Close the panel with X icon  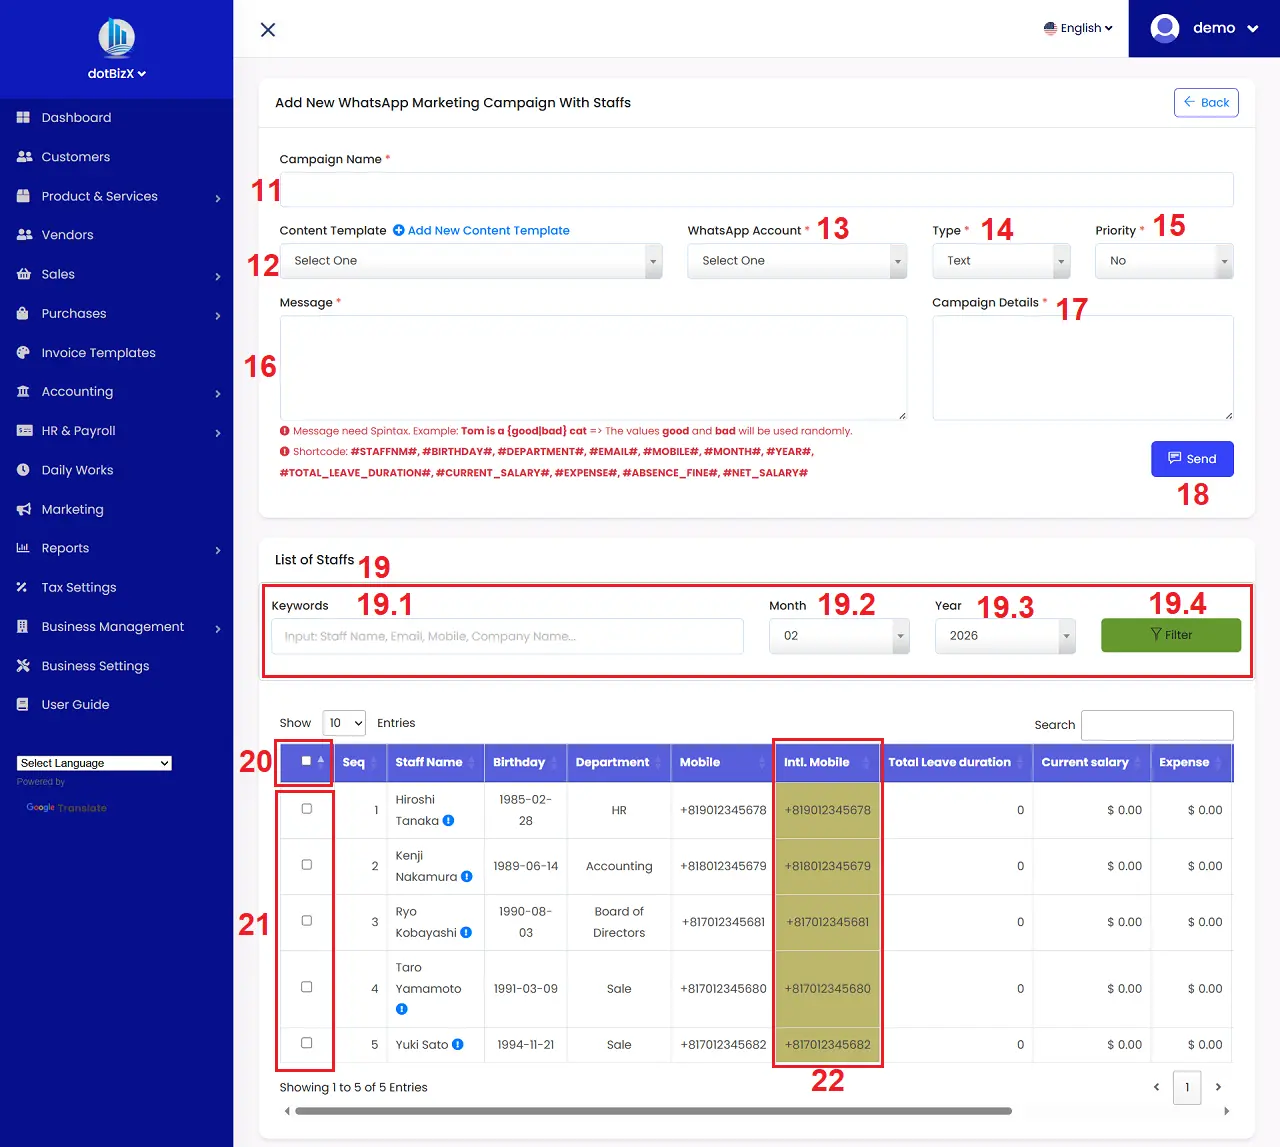click(x=268, y=30)
